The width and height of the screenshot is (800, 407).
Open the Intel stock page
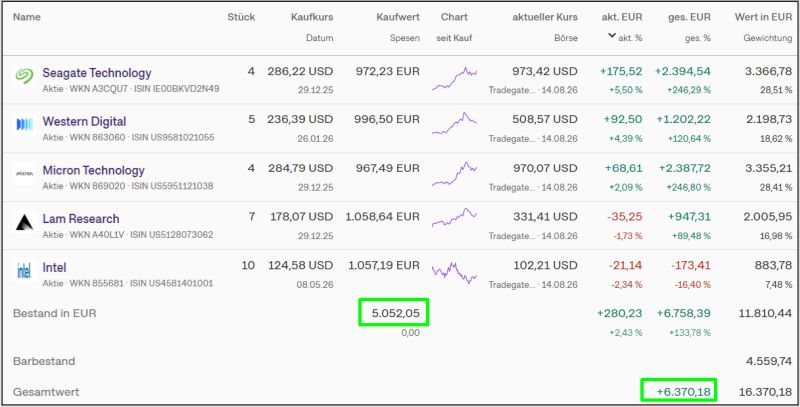(55, 267)
